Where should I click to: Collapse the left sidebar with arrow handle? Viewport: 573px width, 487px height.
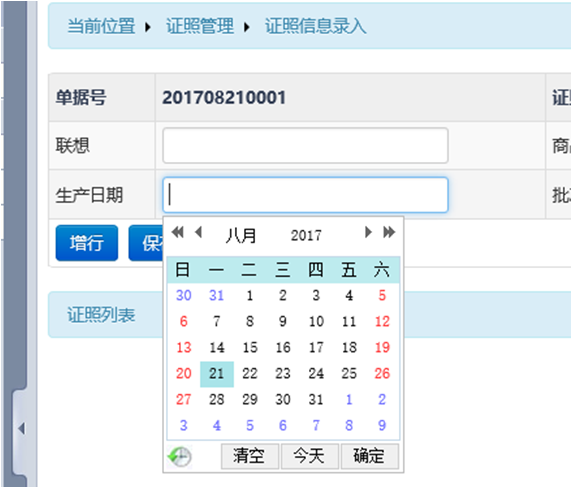pyautogui.click(x=22, y=429)
